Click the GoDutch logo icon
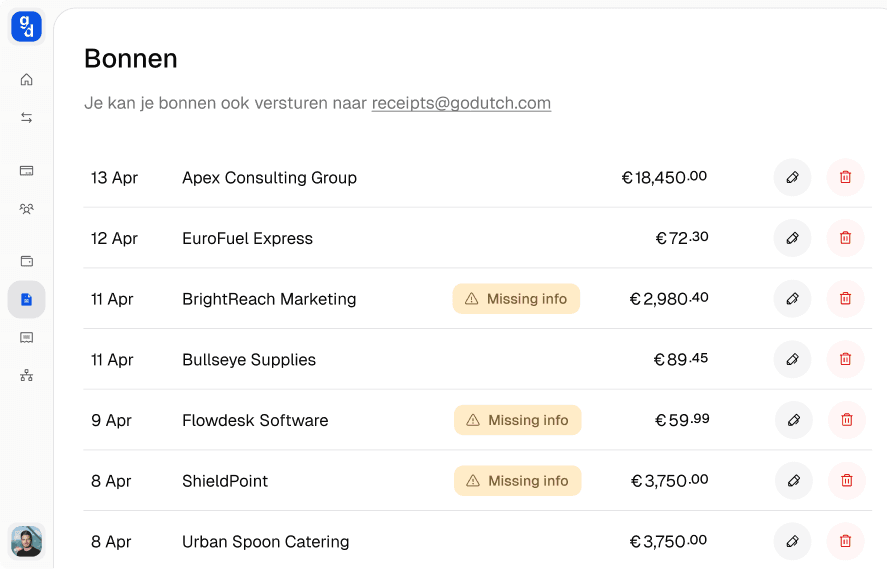 click(x=26, y=27)
